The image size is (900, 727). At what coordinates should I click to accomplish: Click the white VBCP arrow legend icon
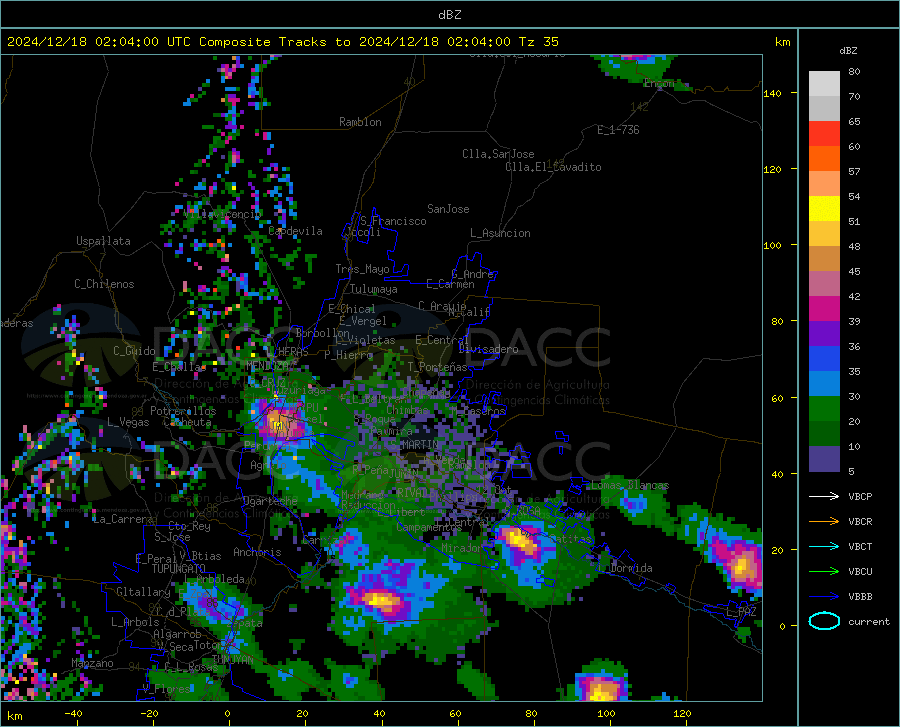click(x=824, y=496)
